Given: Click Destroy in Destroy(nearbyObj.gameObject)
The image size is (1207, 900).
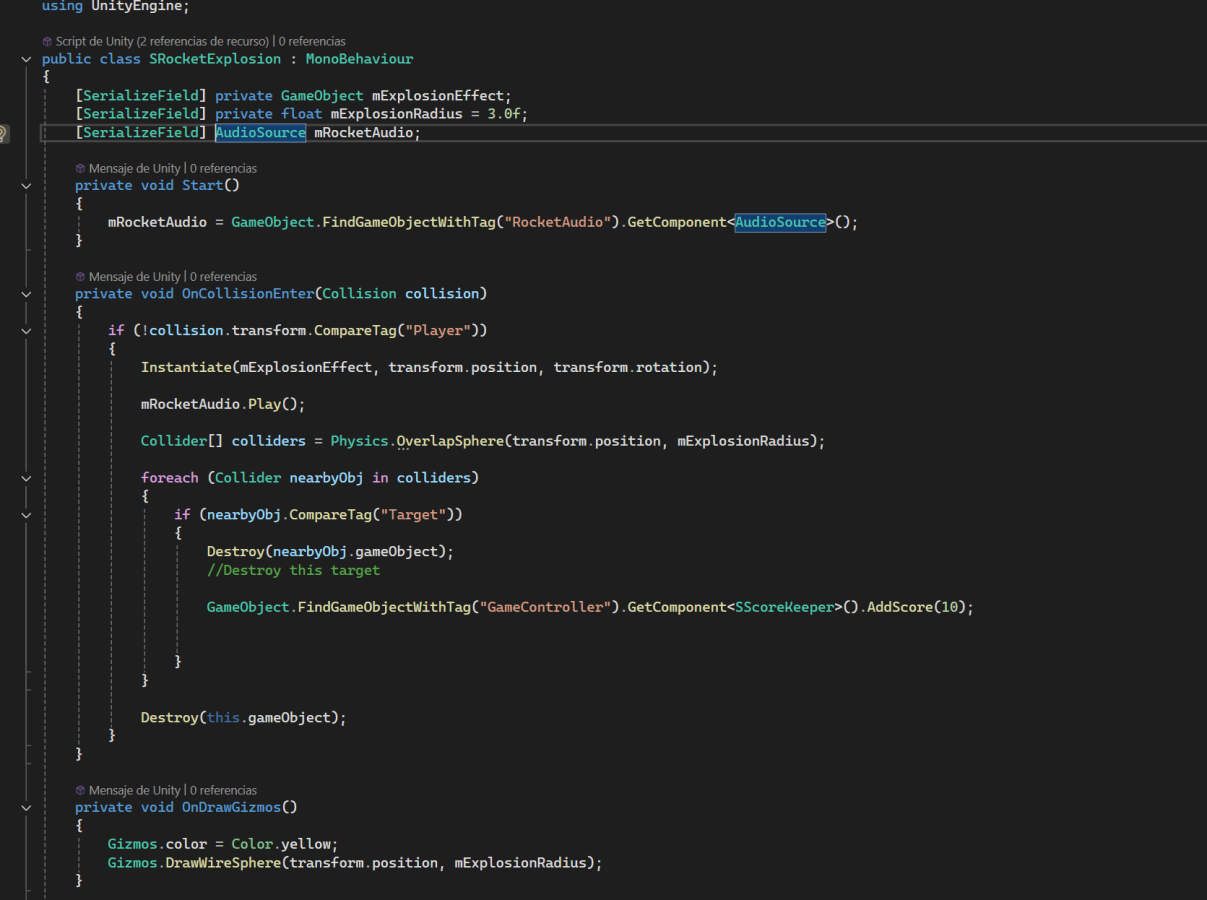Looking at the screenshot, I should tap(236, 552).
